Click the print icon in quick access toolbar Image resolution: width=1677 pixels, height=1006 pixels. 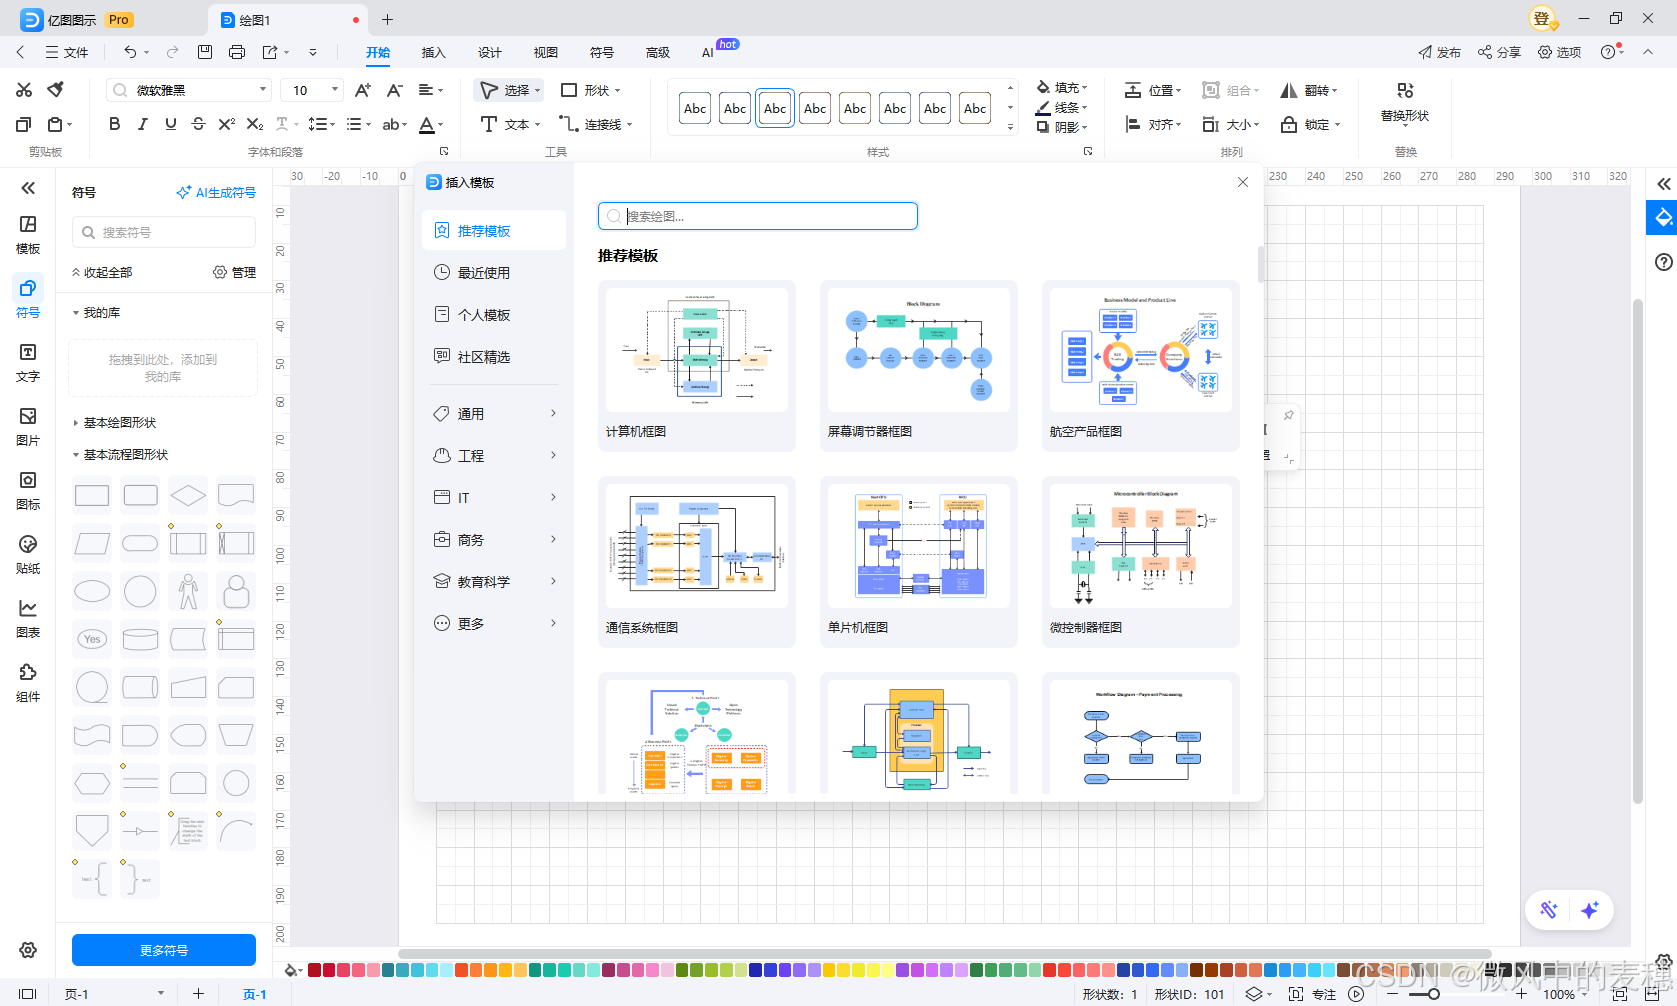[x=237, y=52]
